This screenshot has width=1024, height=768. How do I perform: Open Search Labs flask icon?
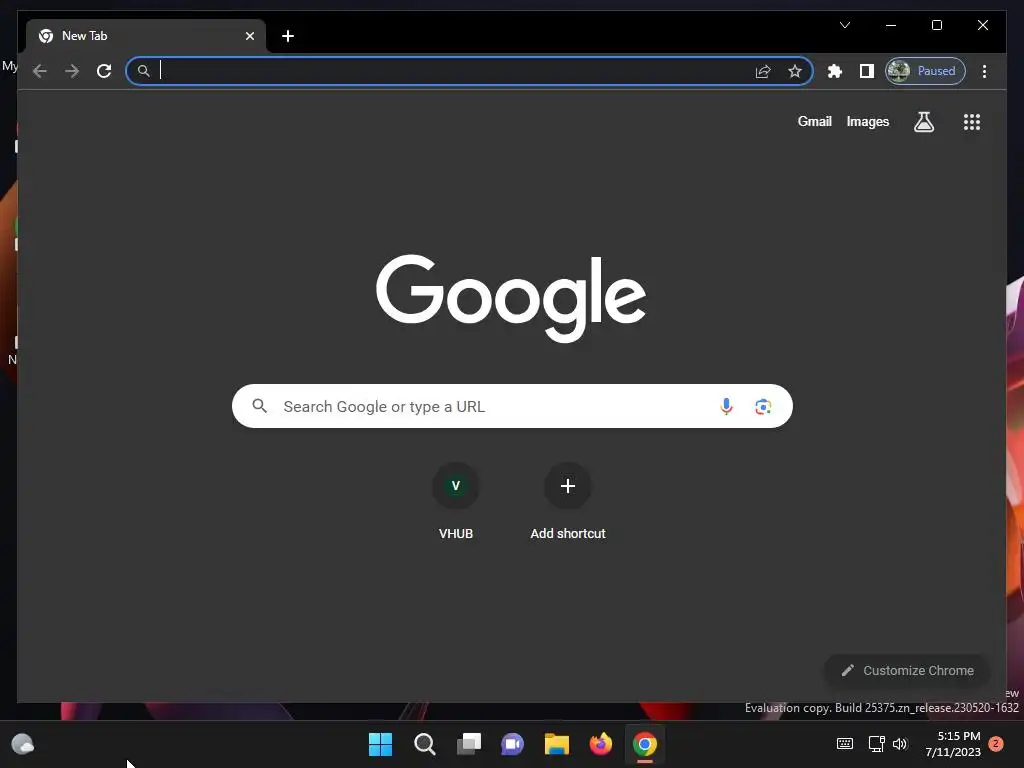923,121
